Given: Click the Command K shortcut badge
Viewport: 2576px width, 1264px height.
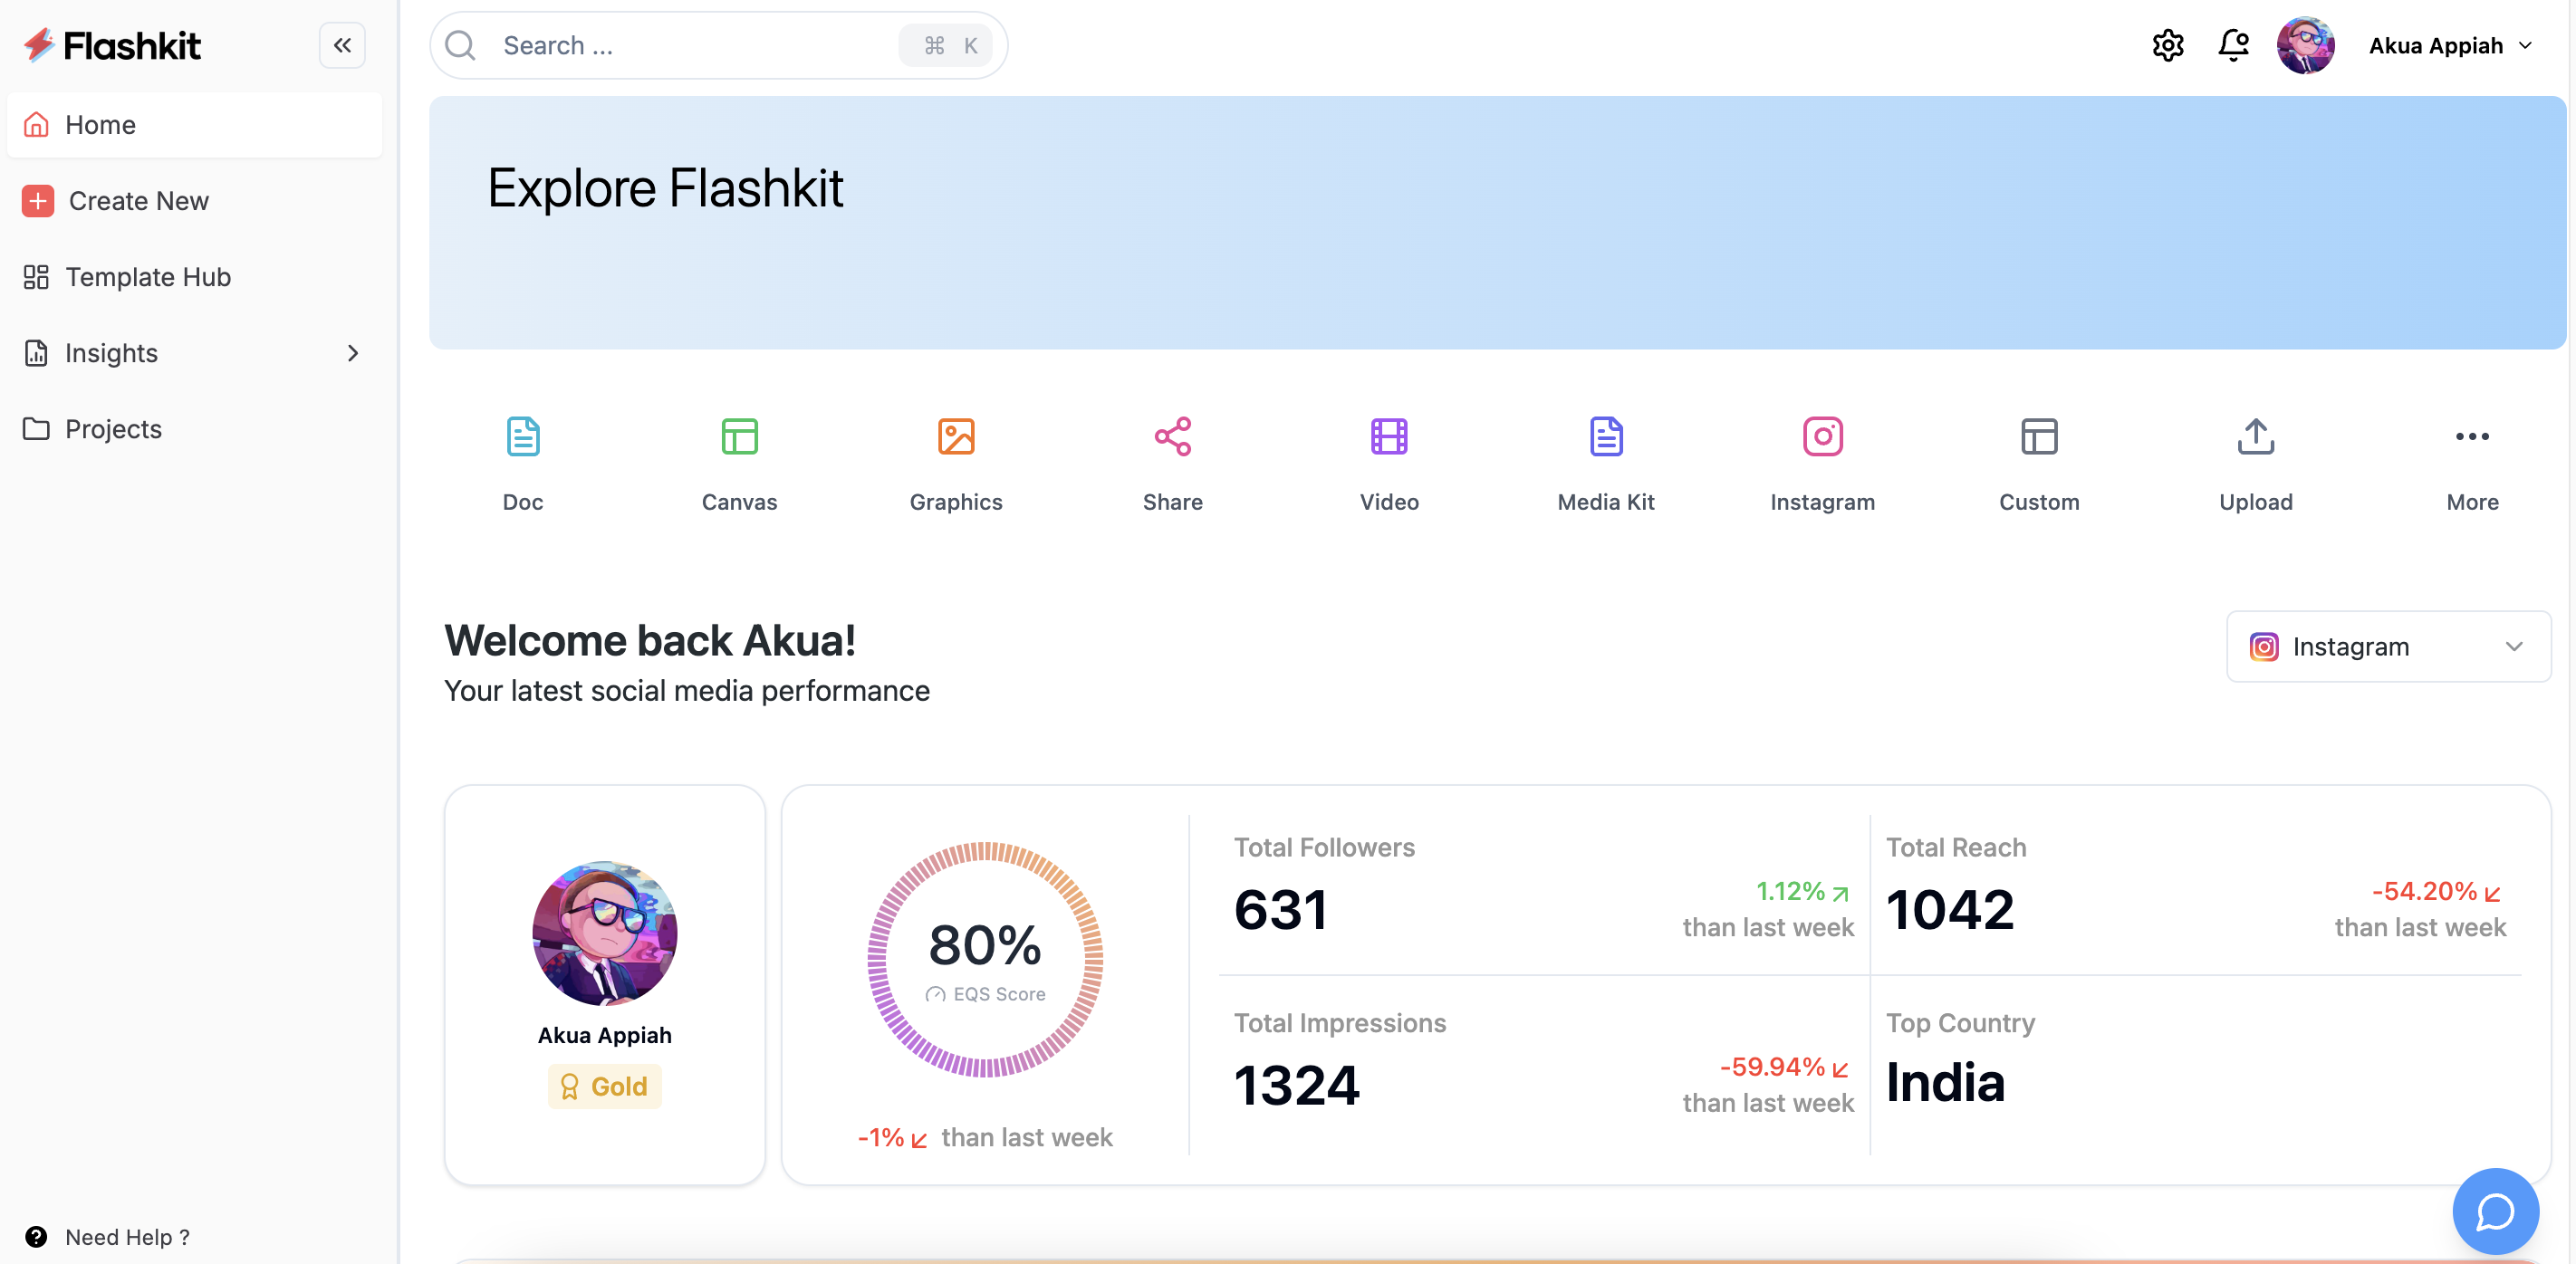Looking at the screenshot, I should [946, 45].
